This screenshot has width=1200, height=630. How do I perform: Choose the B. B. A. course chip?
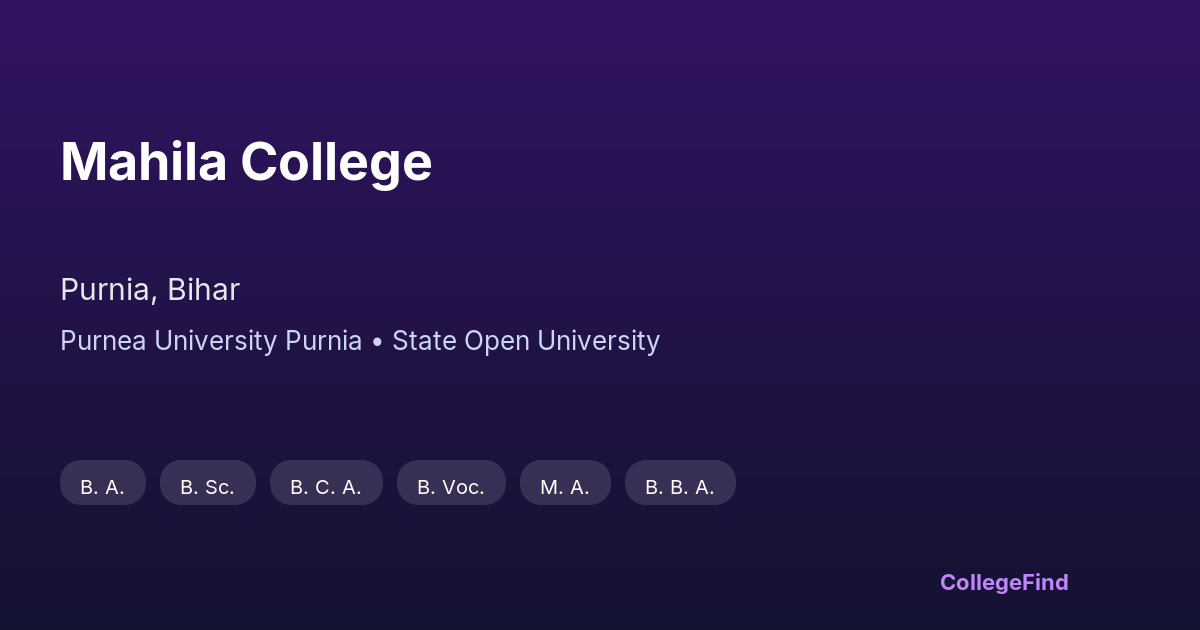tap(680, 487)
